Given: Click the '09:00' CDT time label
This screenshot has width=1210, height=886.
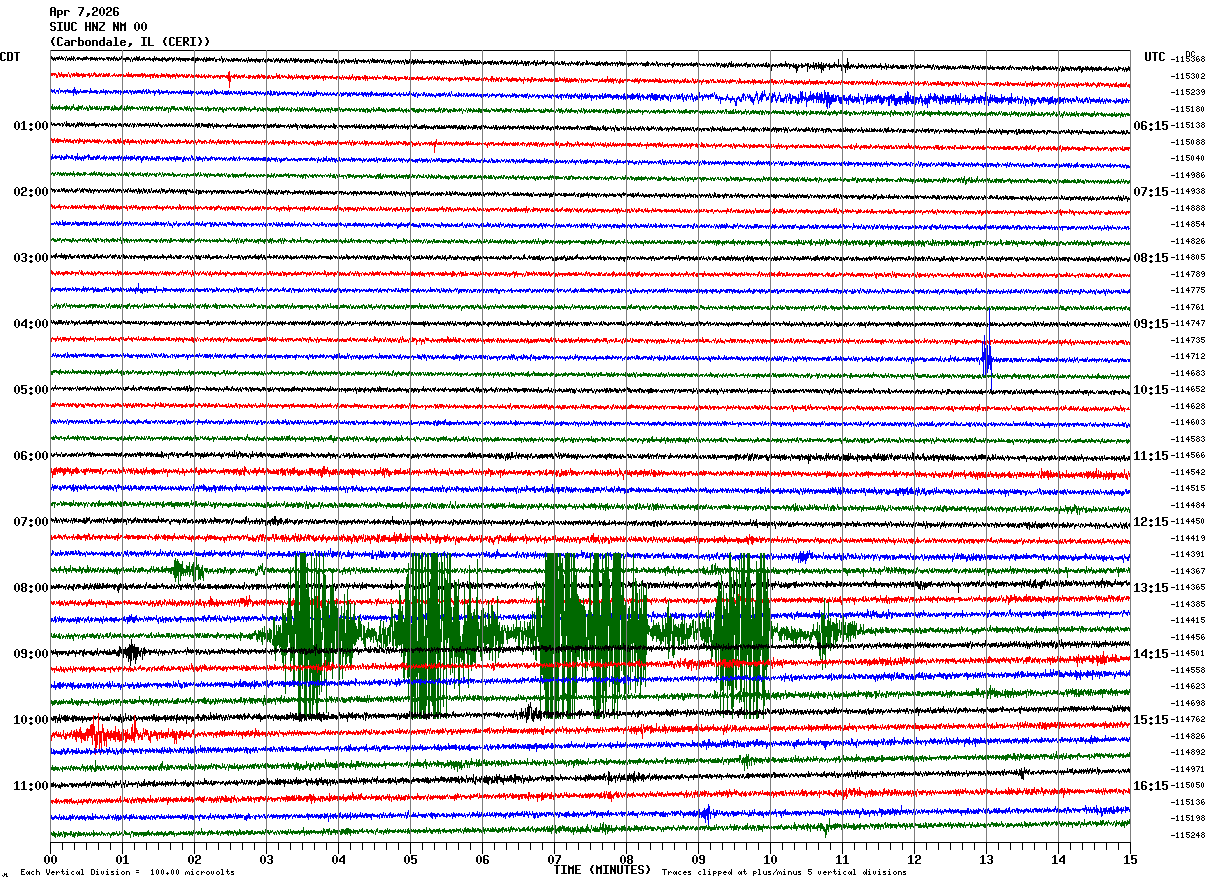Looking at the screenshot, I should point(31,654).
